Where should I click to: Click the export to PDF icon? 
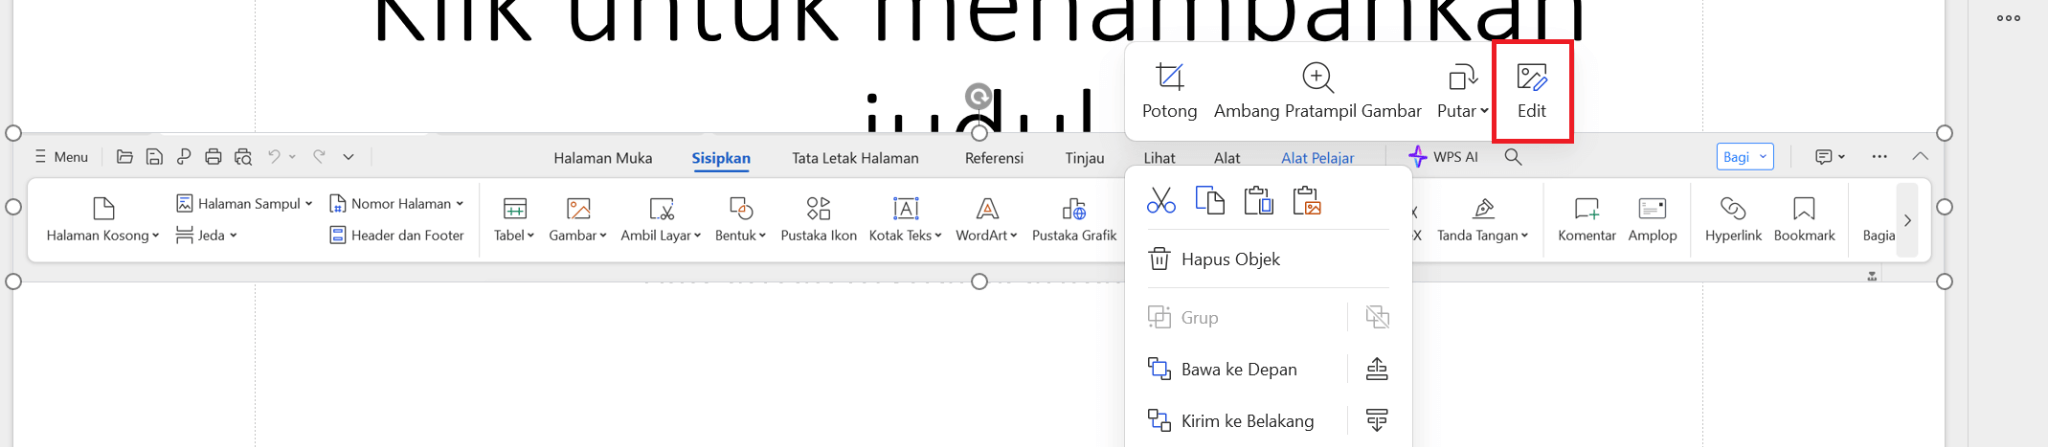(184, 157)
